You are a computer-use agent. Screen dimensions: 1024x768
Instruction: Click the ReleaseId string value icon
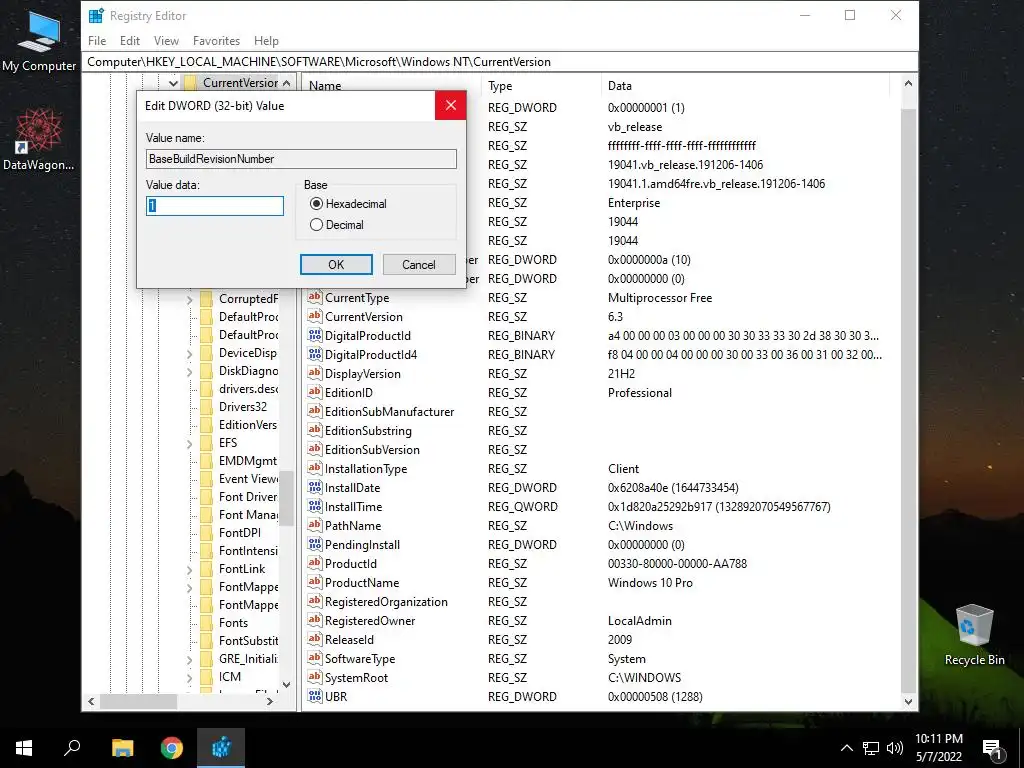pyautogui.click(x=315, y=639)
